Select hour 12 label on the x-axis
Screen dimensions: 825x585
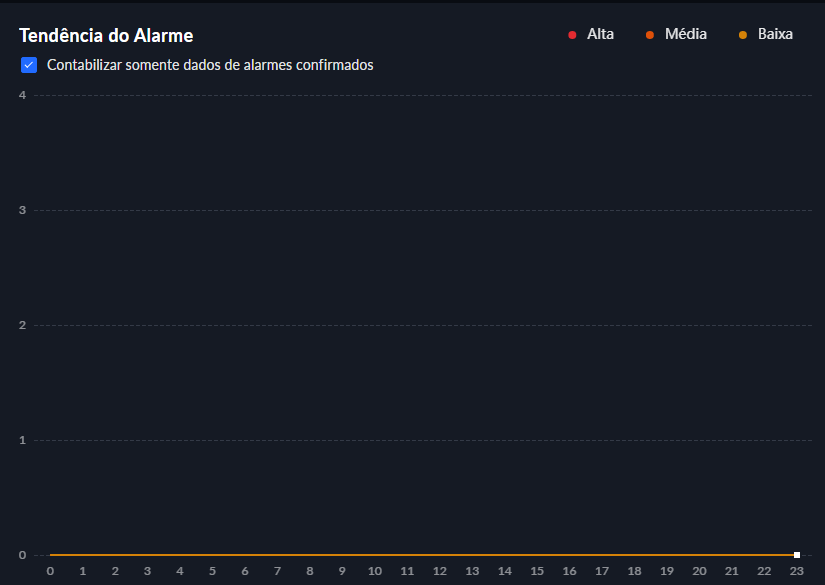[439, 571]
